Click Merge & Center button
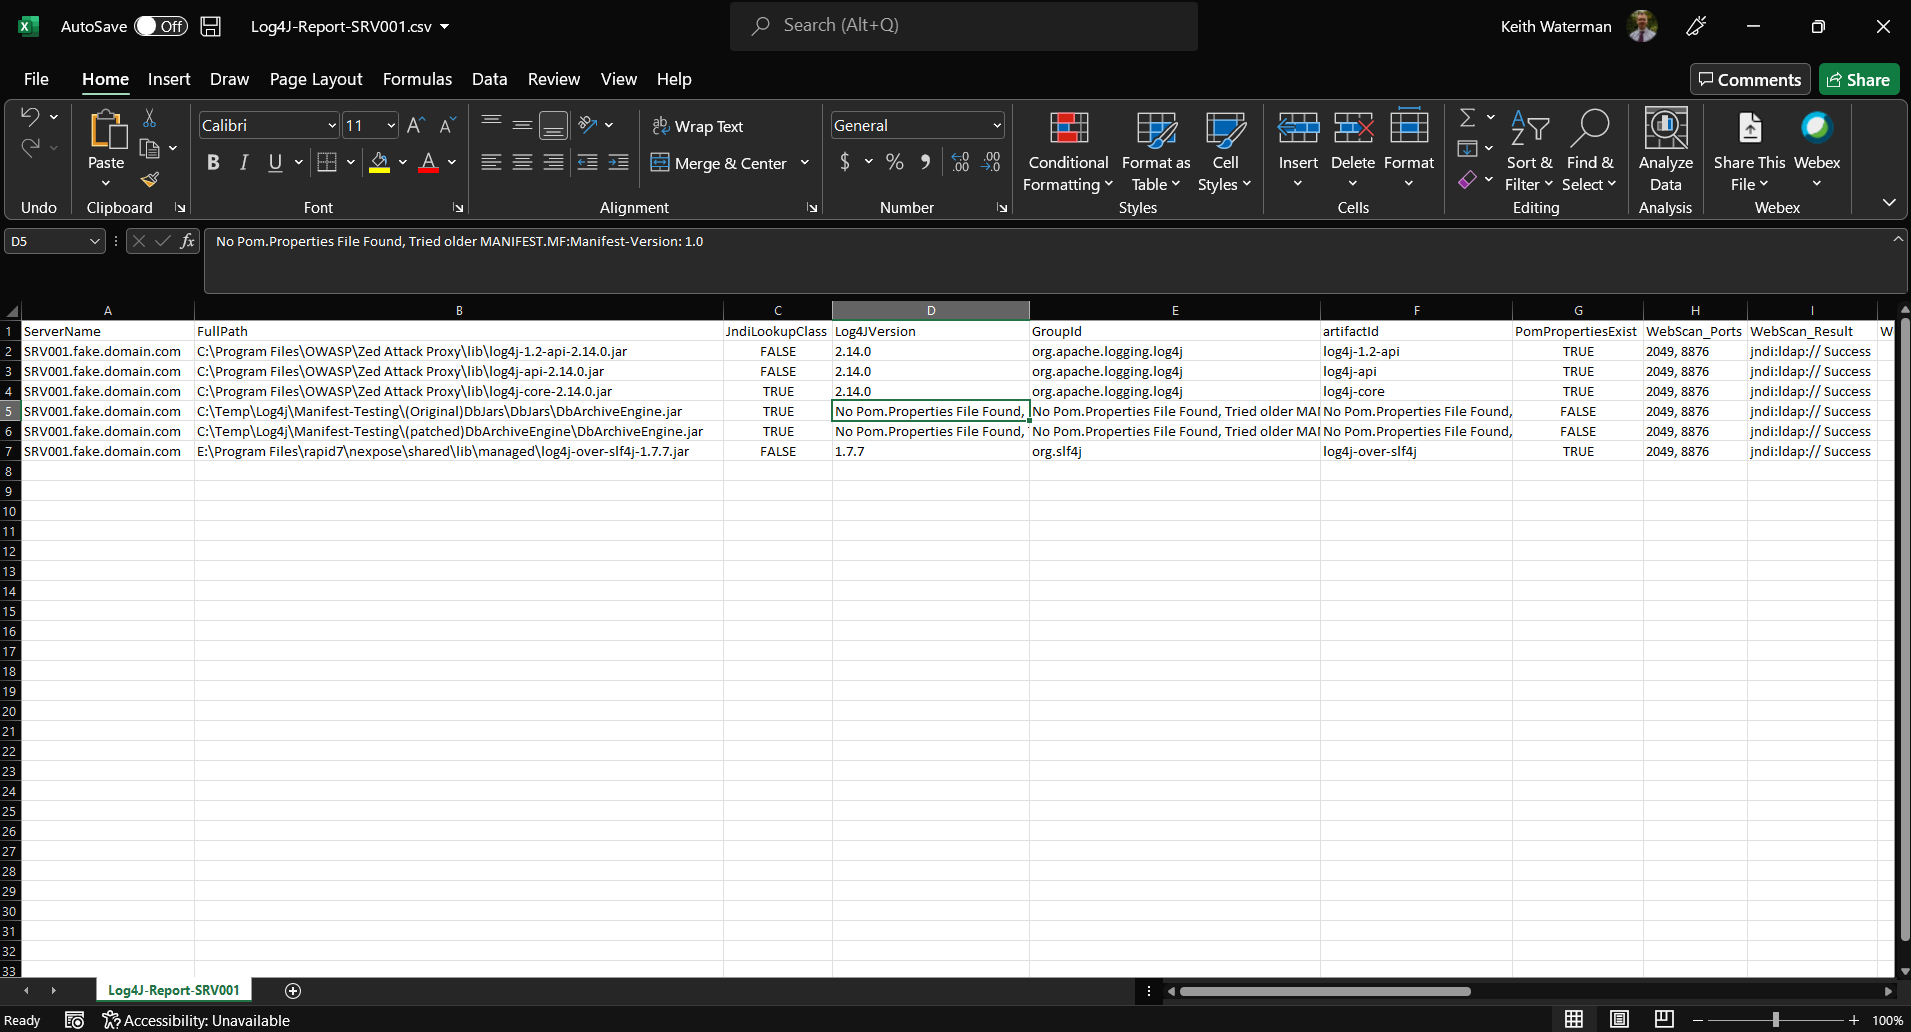Image resolution: width=1911 pixels, height=1032 pixels. point(719,162)
